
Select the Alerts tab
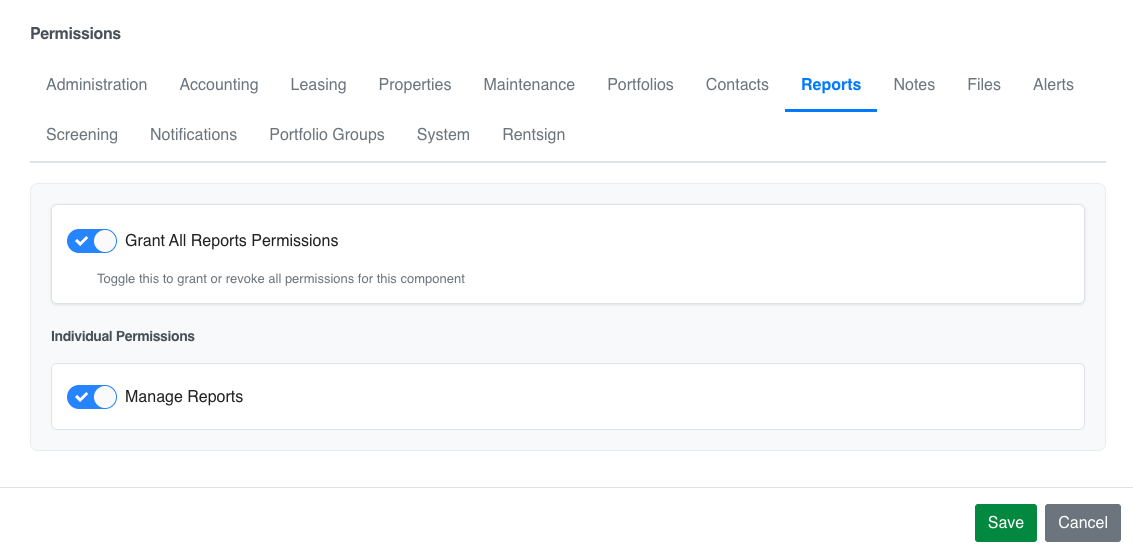[x=1054, y=85]
